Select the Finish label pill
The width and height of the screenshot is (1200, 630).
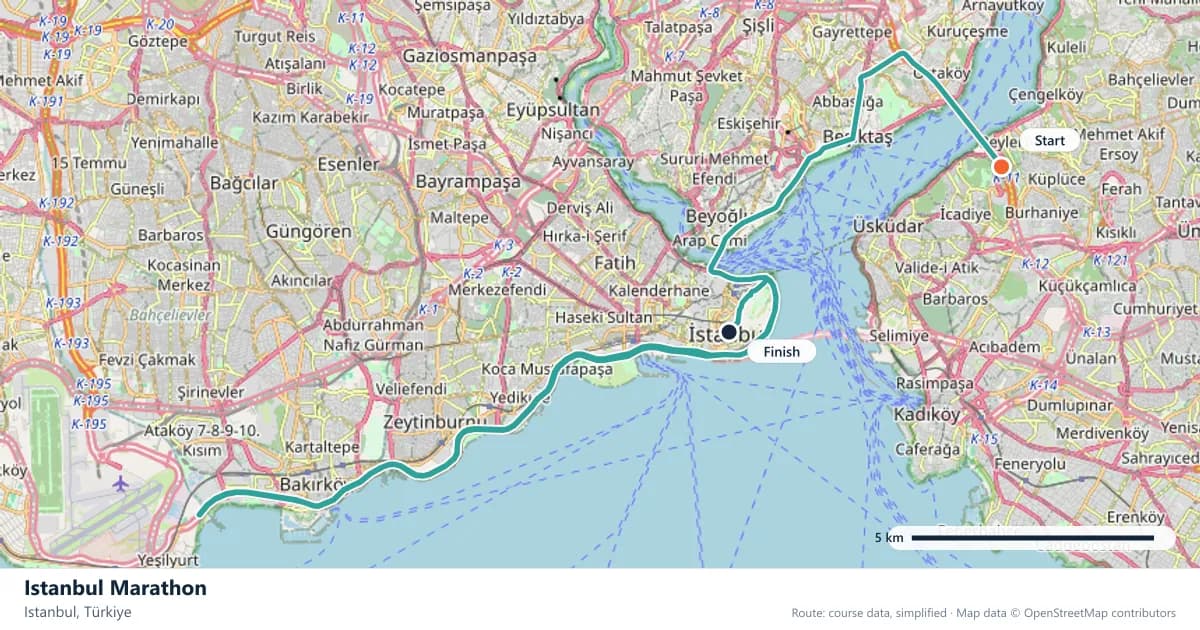click(x=781, y=352)
